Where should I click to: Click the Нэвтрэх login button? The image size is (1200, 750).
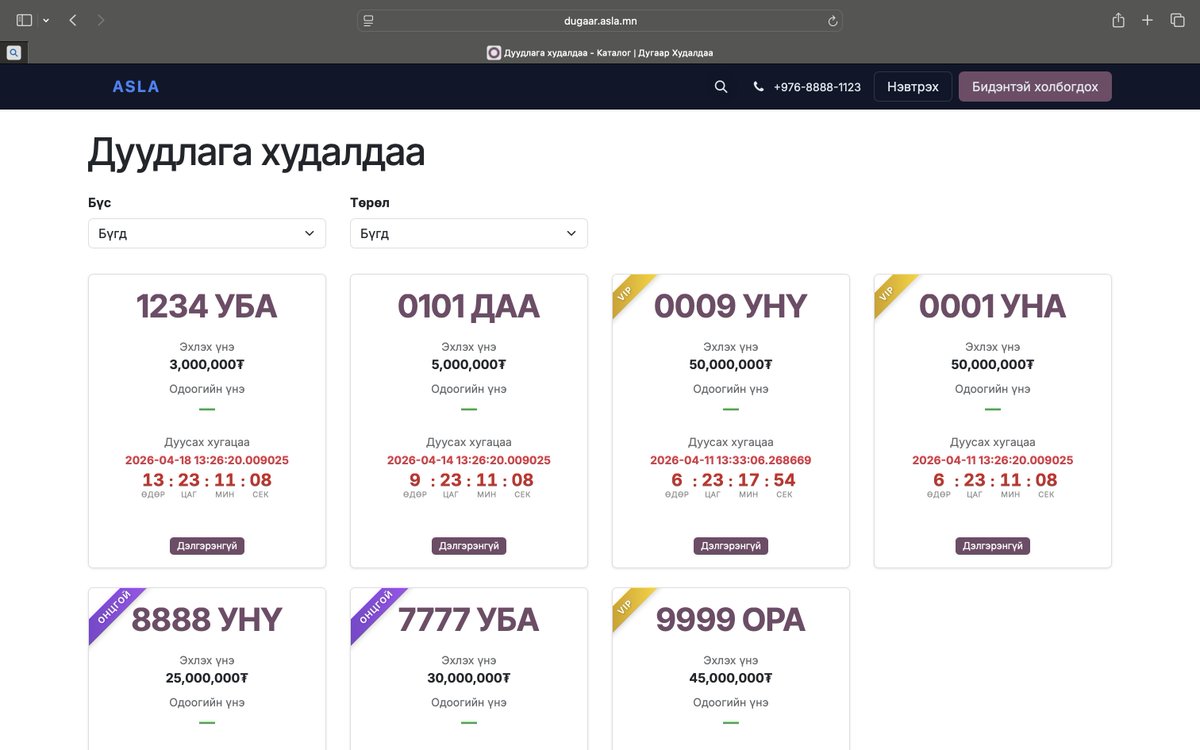(913, 87)
